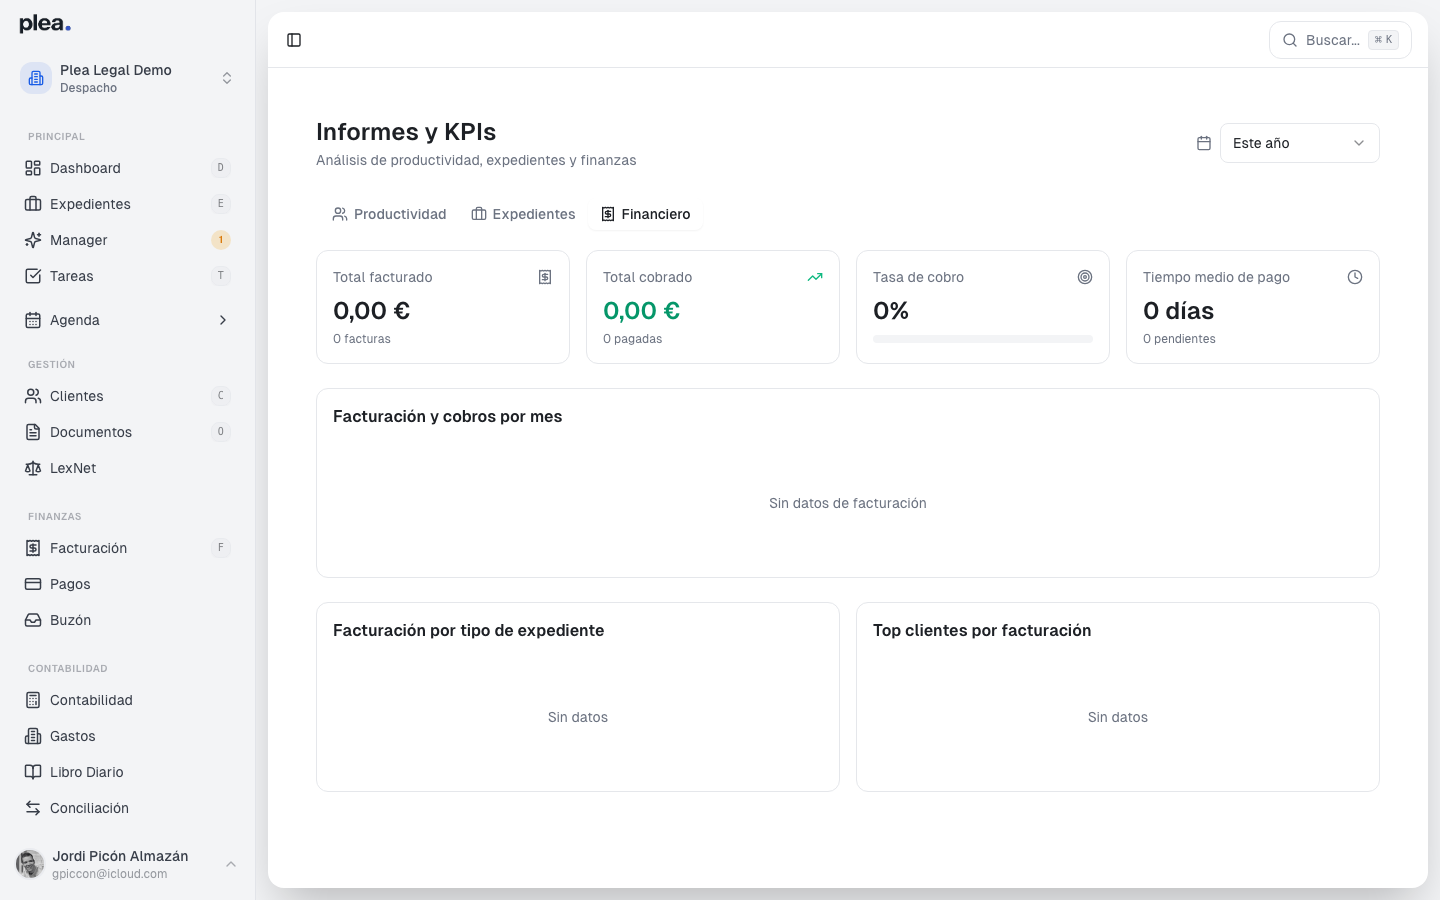Switch to the Productividad tab

[x=389, y=214]
